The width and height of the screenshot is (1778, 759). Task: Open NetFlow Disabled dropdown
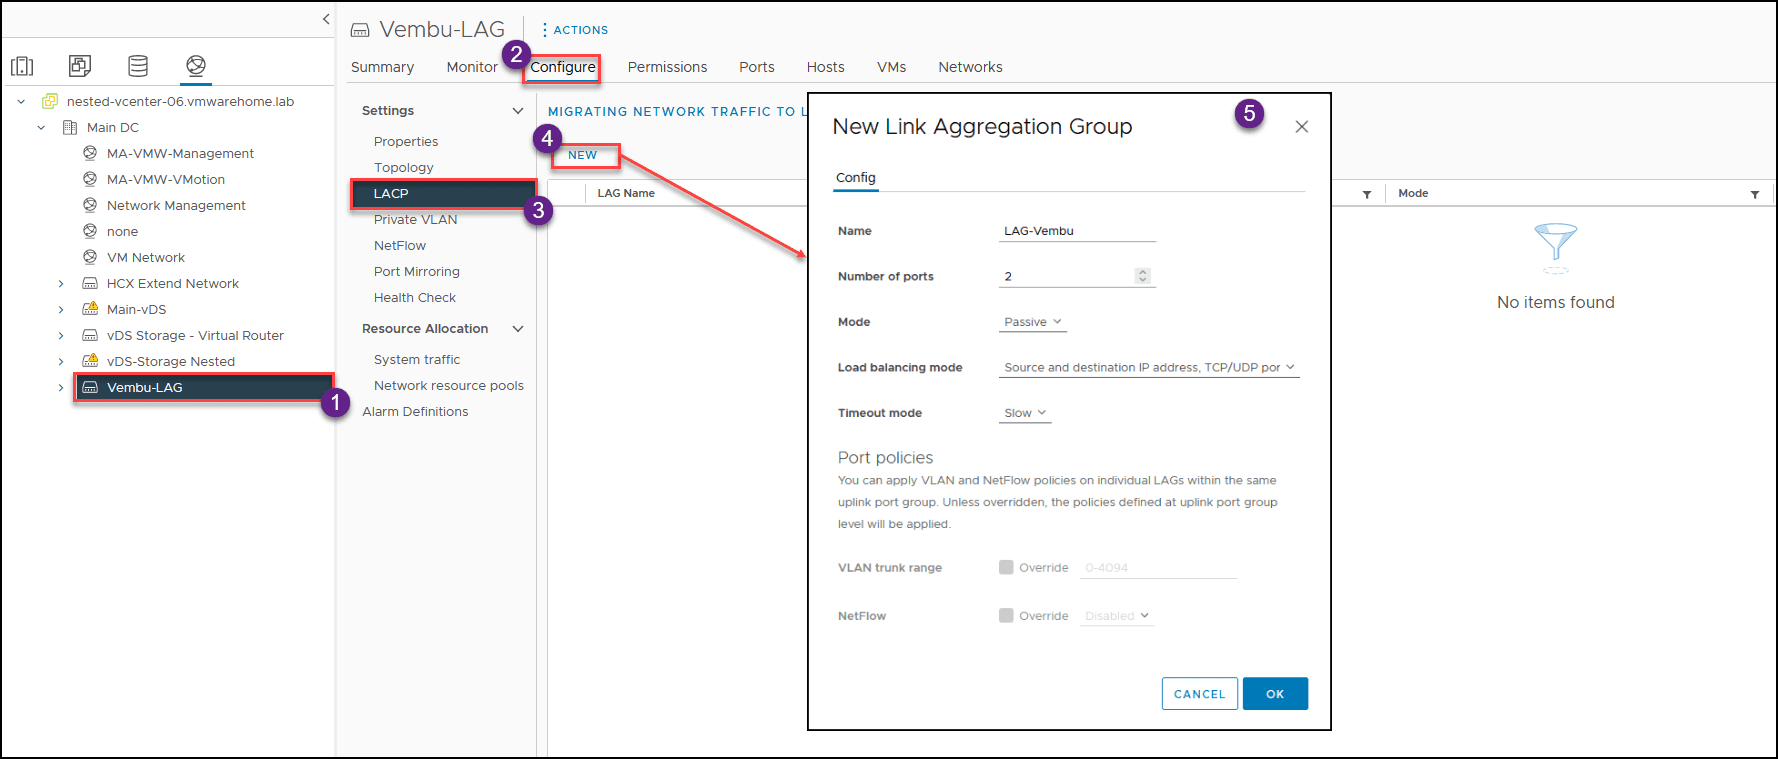pyautogui.click(x=1117, y=616)
